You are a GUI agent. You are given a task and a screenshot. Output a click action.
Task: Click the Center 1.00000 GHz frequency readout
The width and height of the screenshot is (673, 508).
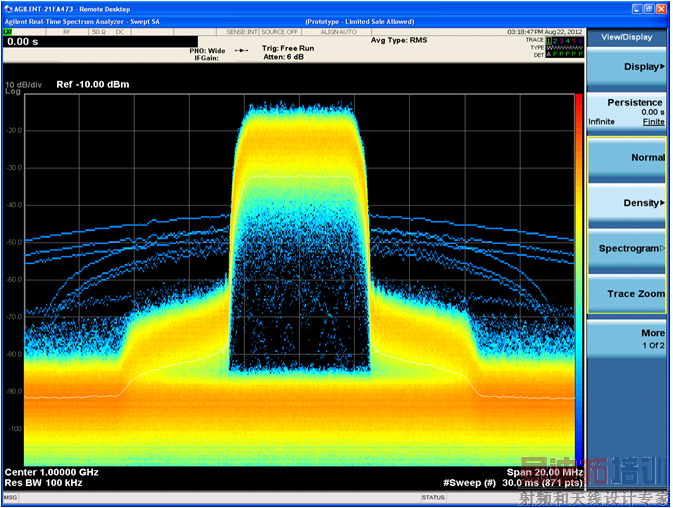coord(52,471)
